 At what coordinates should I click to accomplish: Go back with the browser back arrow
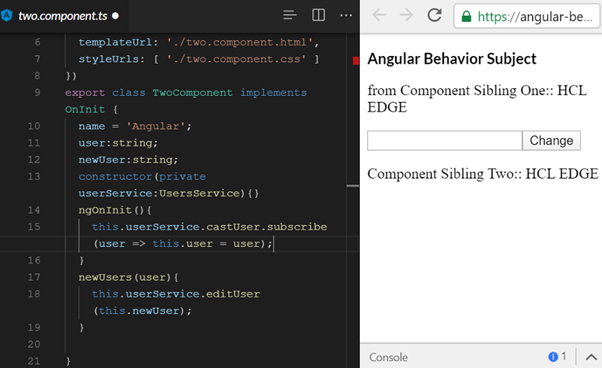(x=379, y=15)
